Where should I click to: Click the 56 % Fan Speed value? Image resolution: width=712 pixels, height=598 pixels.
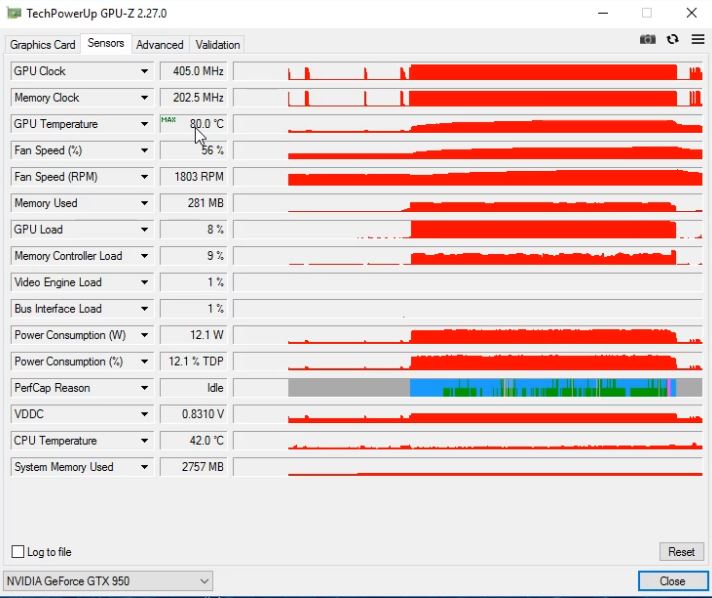point(193,150)
